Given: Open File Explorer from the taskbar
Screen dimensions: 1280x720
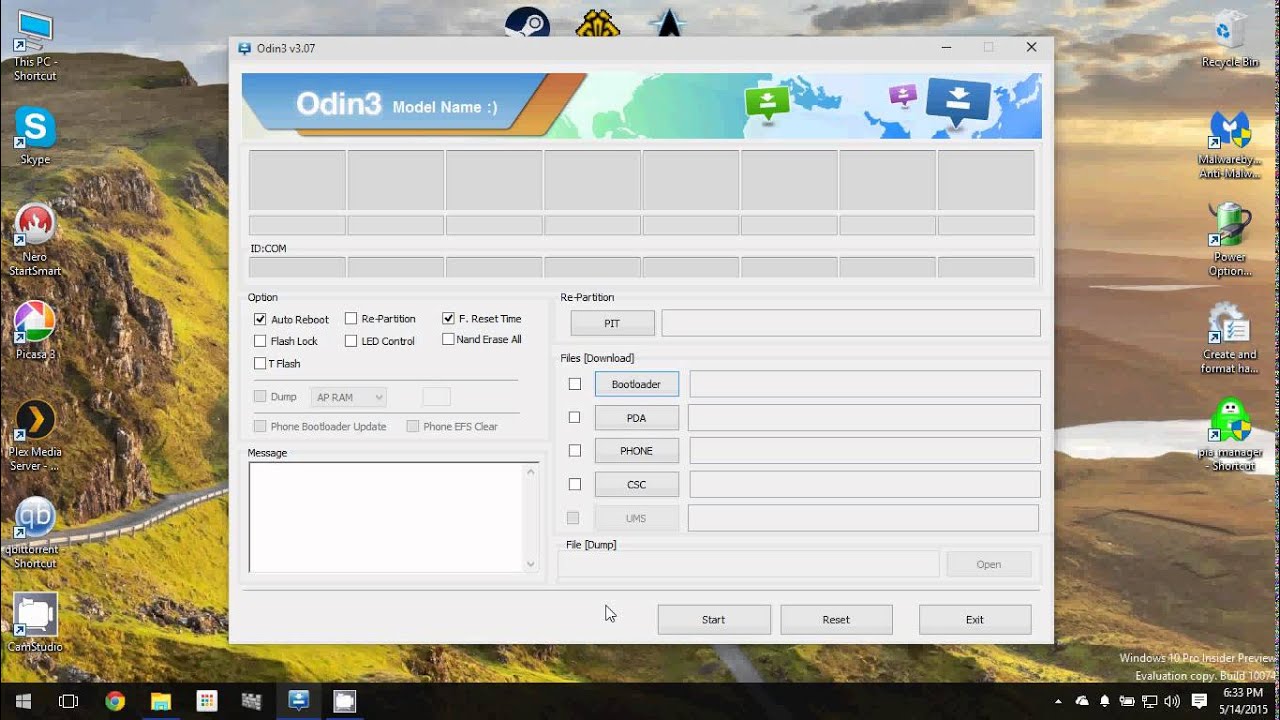Looking at the screenshot, I should (161, 701).
